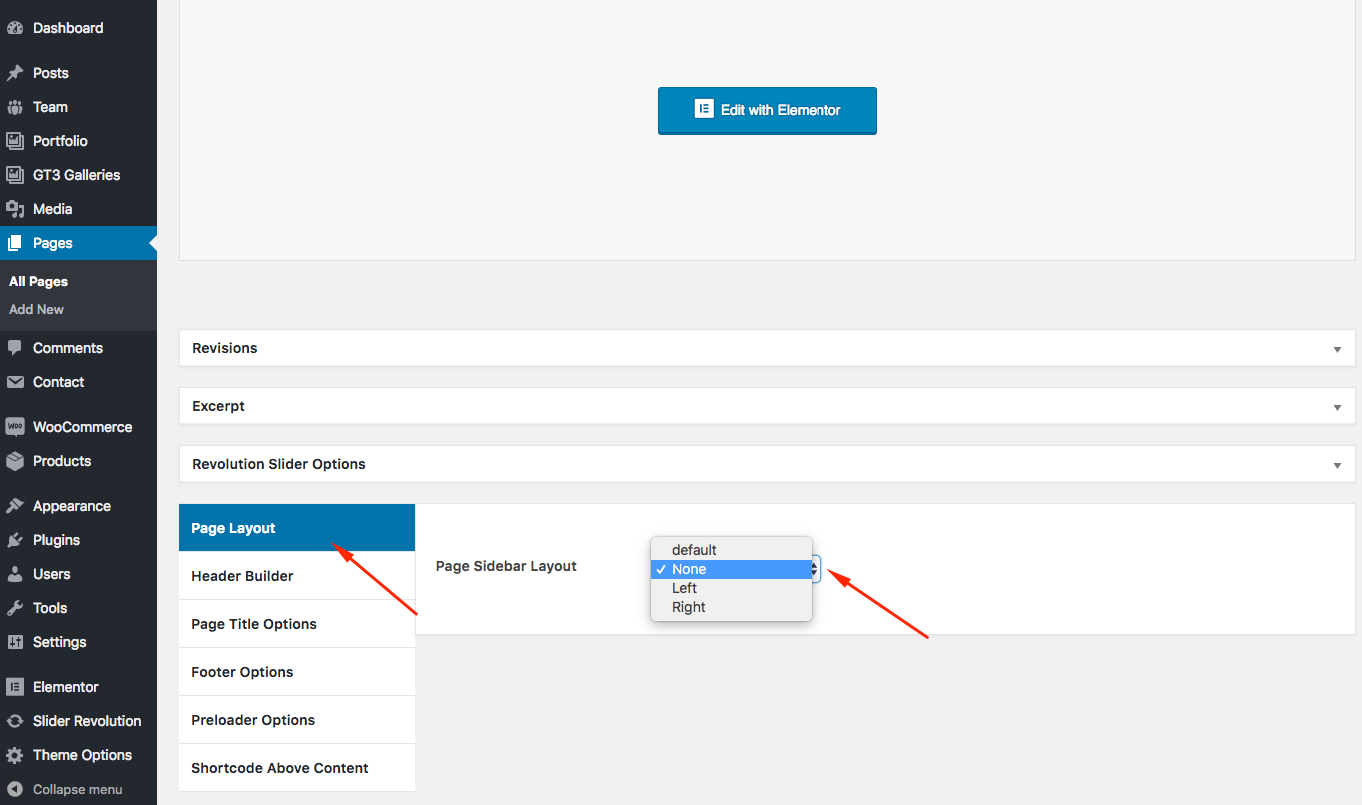Click the Plugins plug icon

point(15,540)
